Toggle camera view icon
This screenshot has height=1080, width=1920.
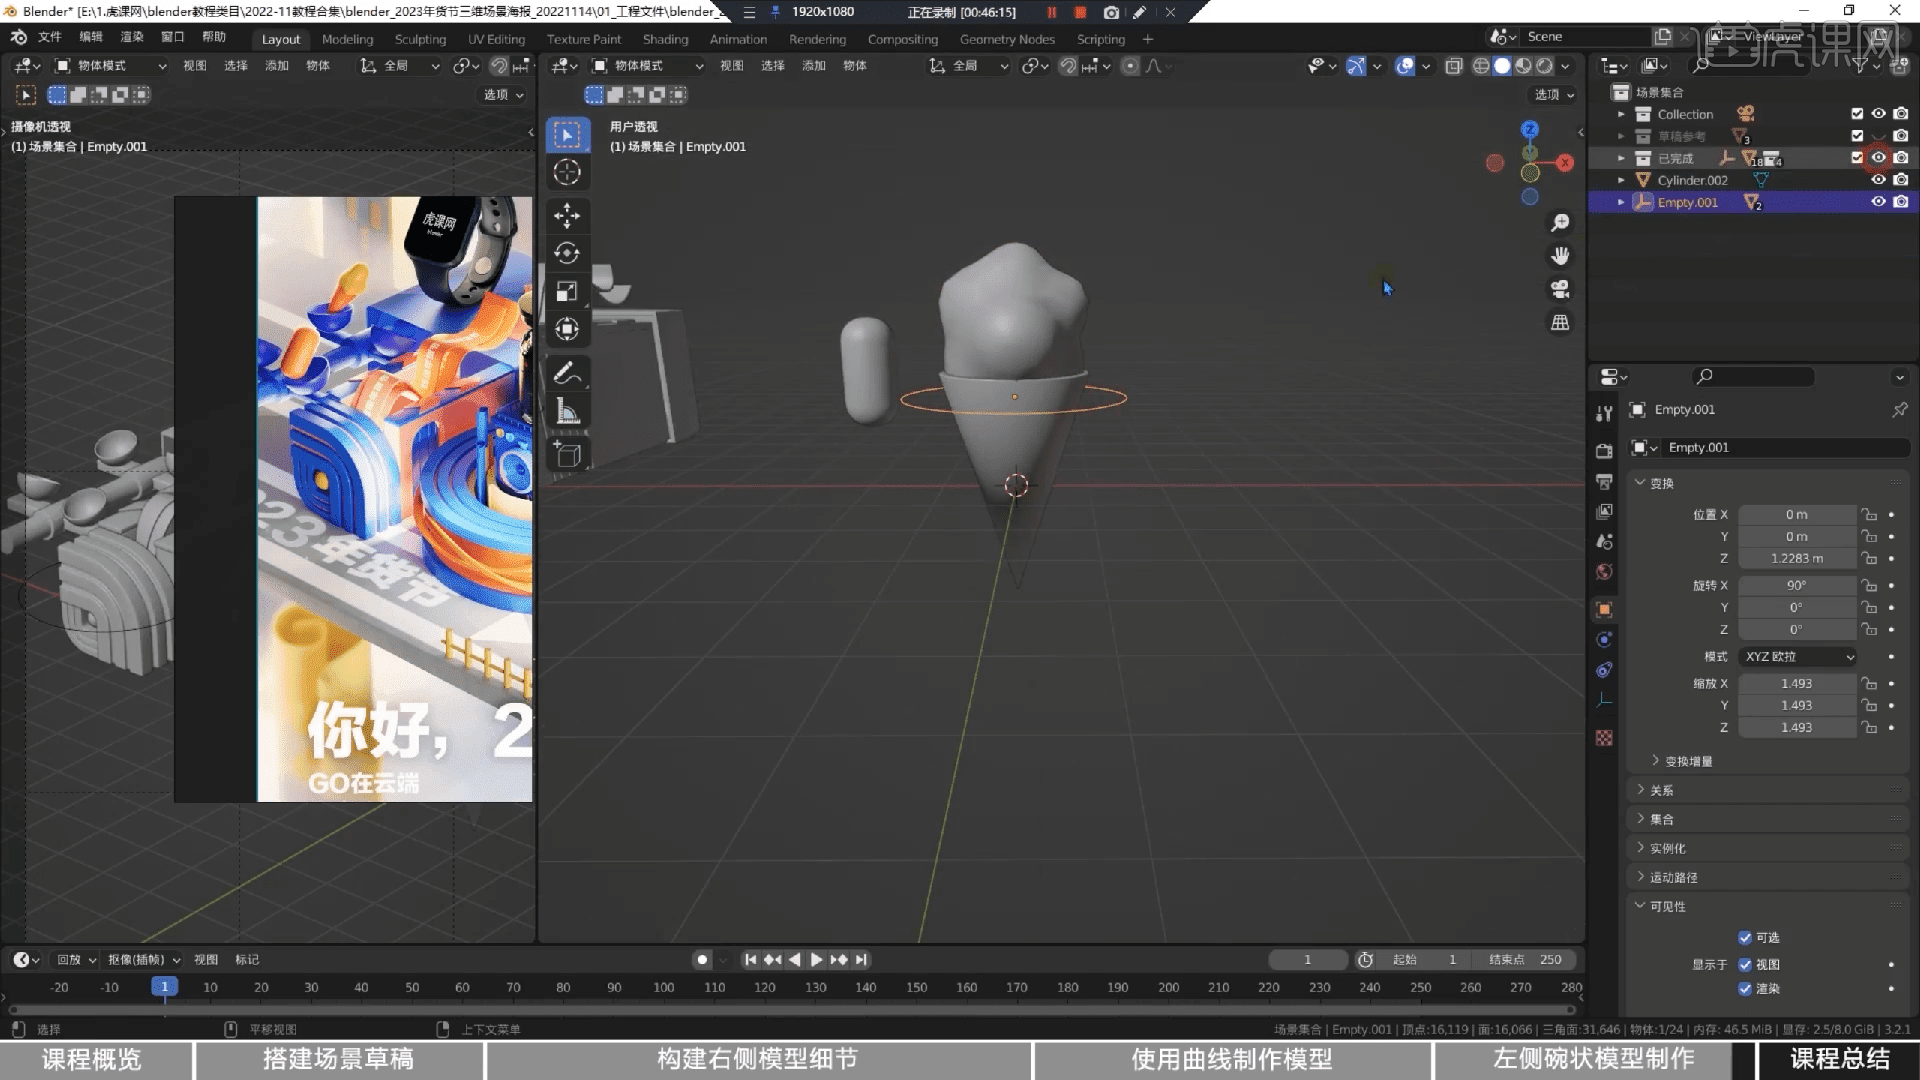pyautogui.click(x=1560, y=289)
